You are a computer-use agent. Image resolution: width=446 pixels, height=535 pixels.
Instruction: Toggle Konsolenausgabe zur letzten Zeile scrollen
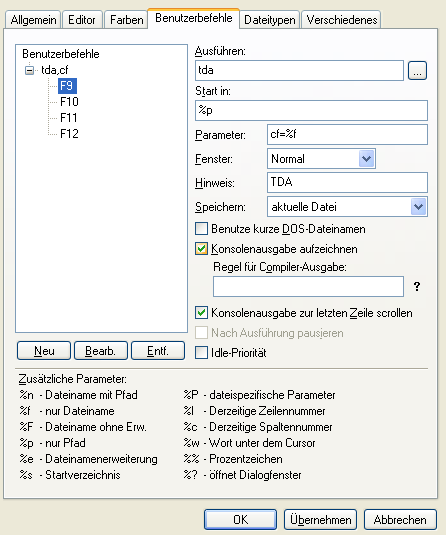pyautogui.click(x=201, y=313)
